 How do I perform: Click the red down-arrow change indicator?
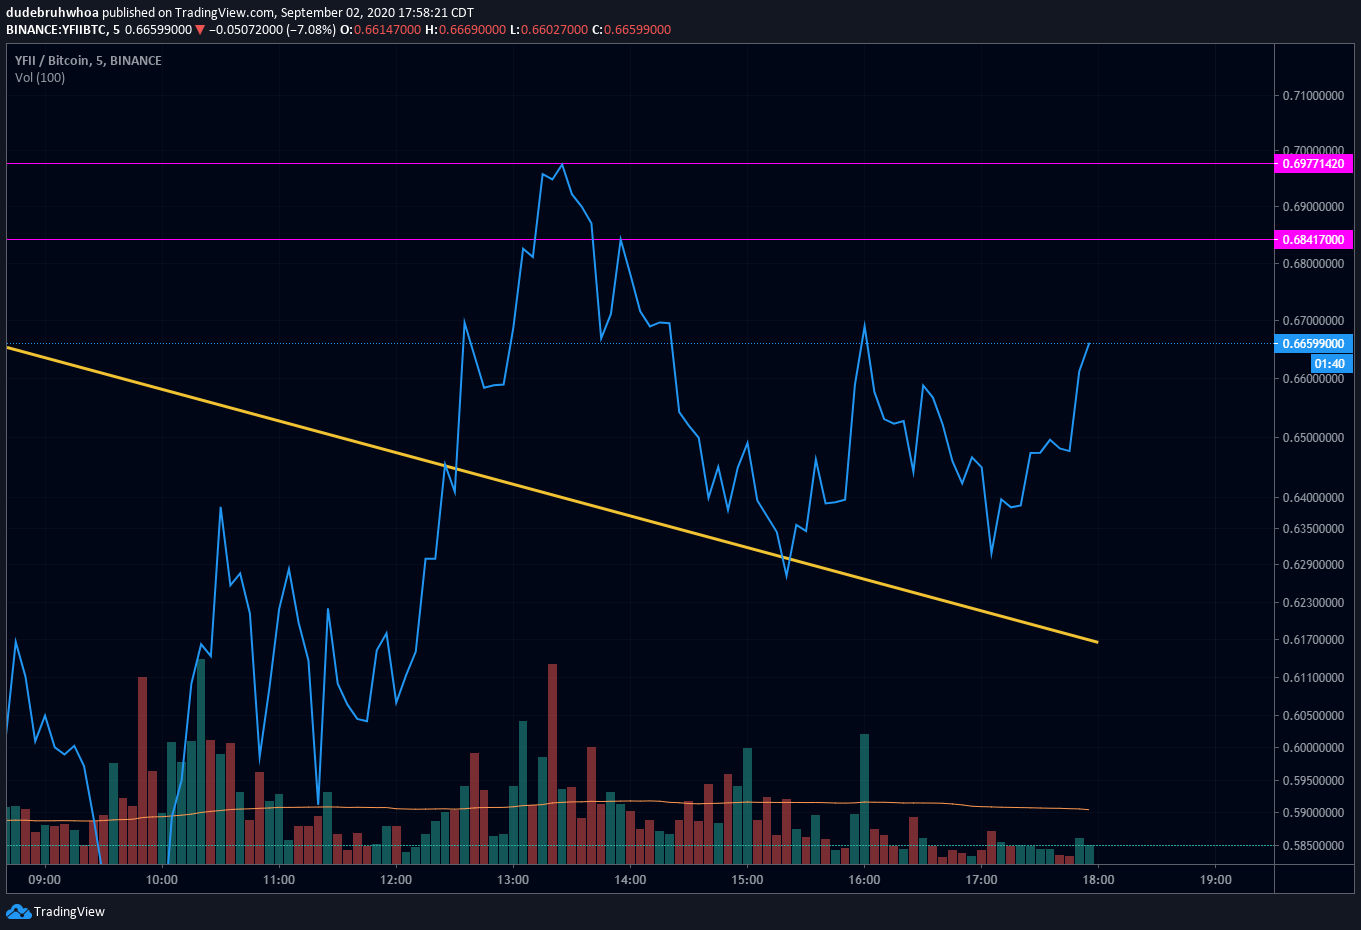pos(200,30)
